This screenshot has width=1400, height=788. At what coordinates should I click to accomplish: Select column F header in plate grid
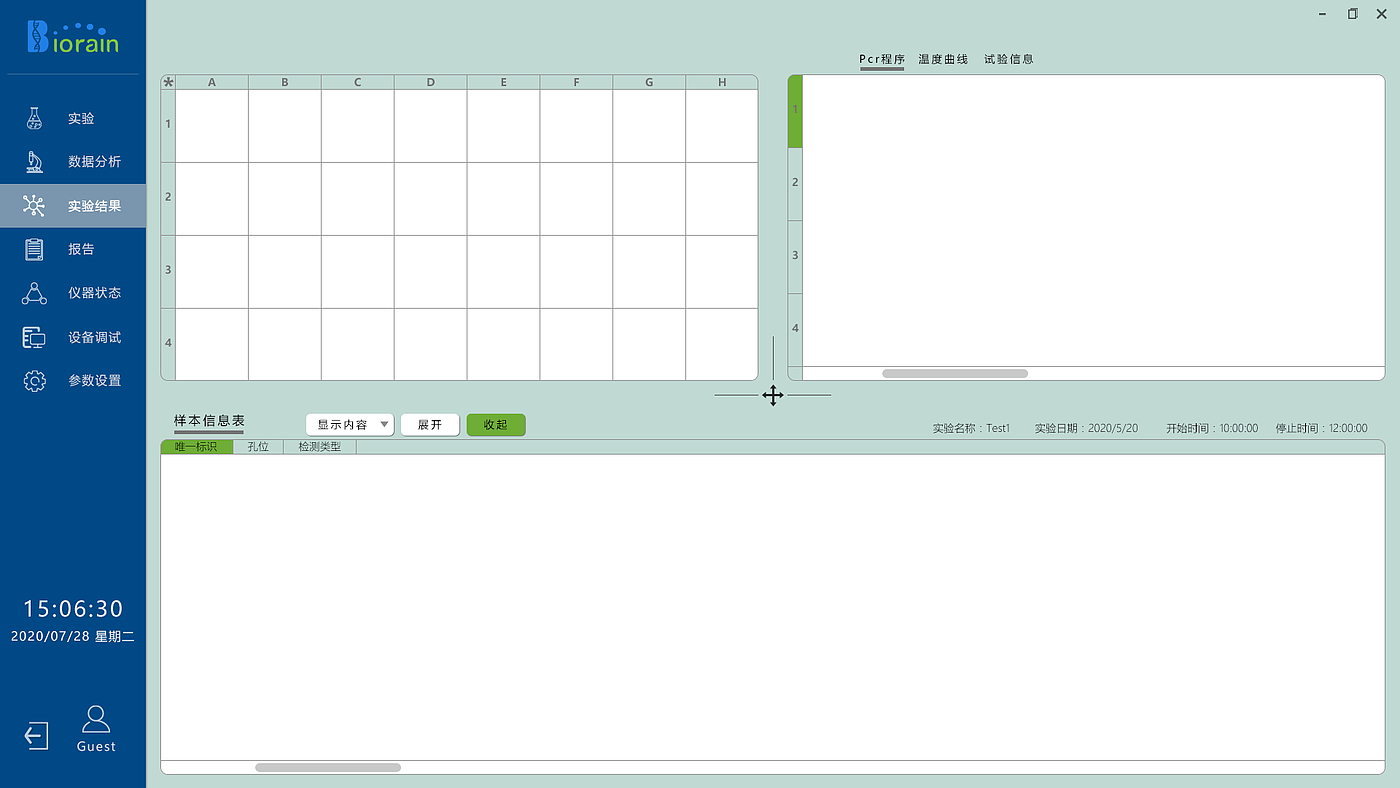tap(576, 82)
